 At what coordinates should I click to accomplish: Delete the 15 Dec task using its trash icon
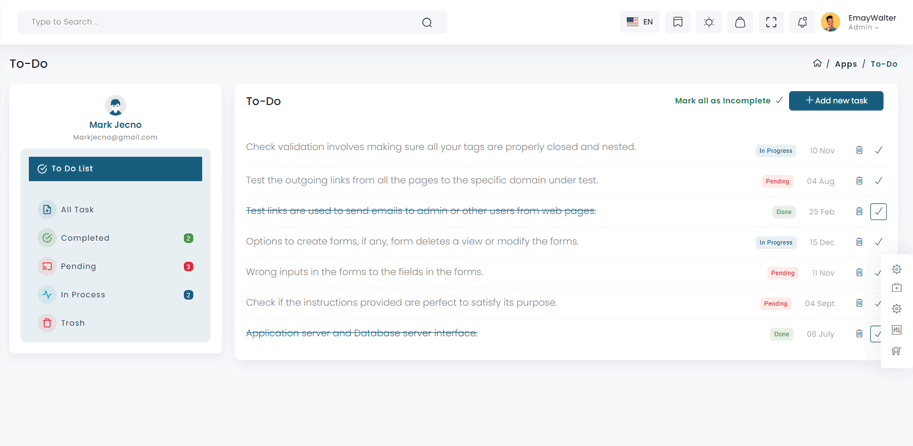coord(859,242)
